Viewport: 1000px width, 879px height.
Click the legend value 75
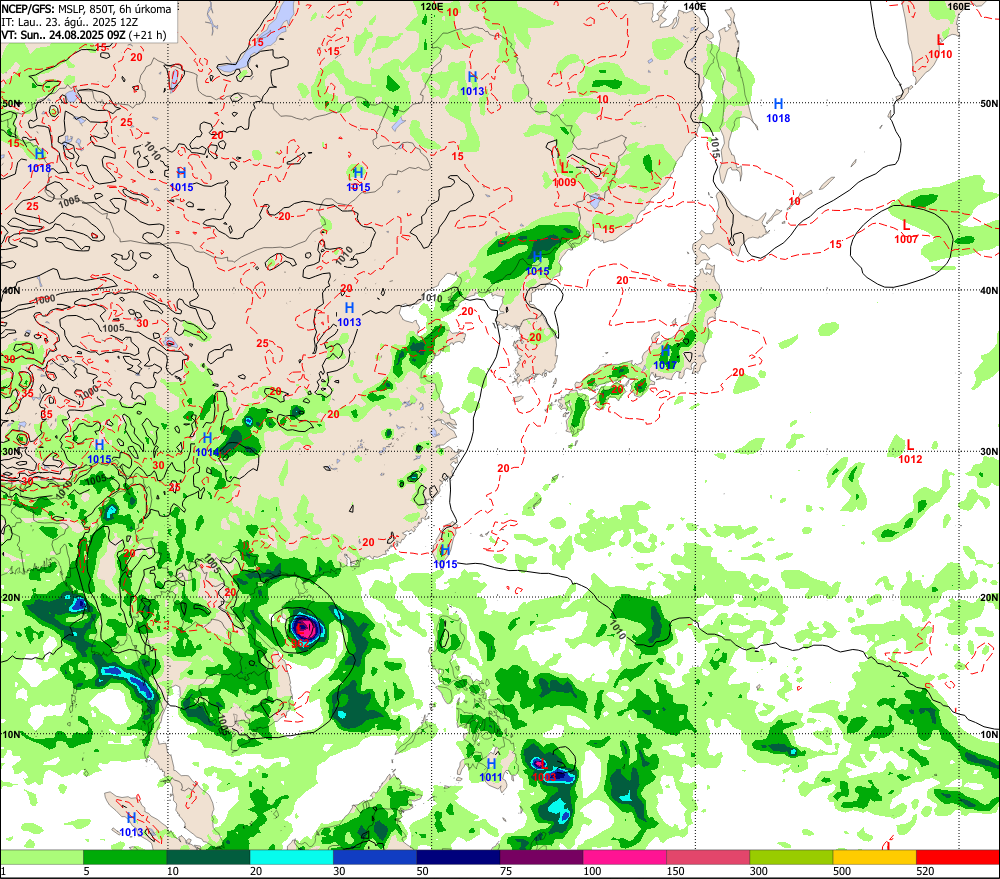[x=506, y=871]
